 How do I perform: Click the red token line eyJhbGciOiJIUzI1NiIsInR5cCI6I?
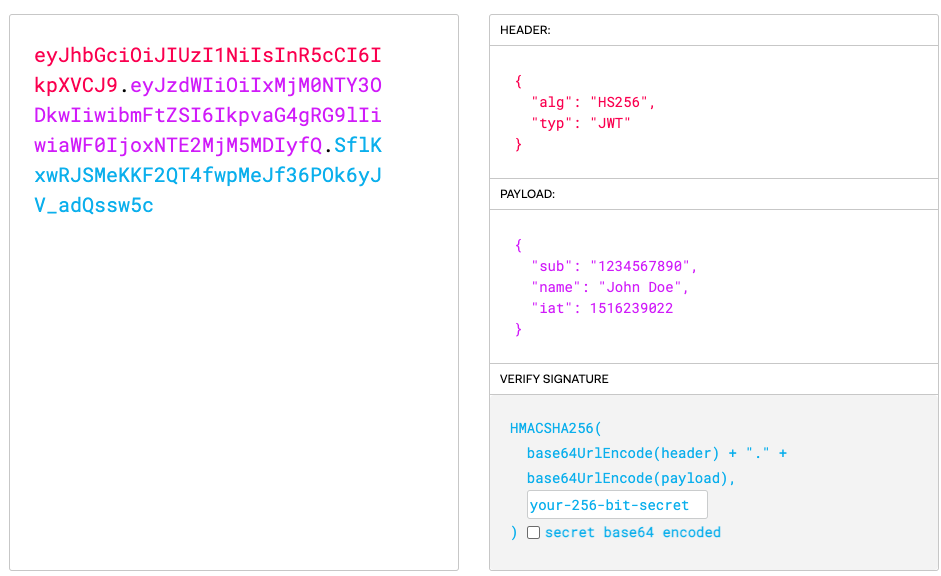click(x=208, y=55)
